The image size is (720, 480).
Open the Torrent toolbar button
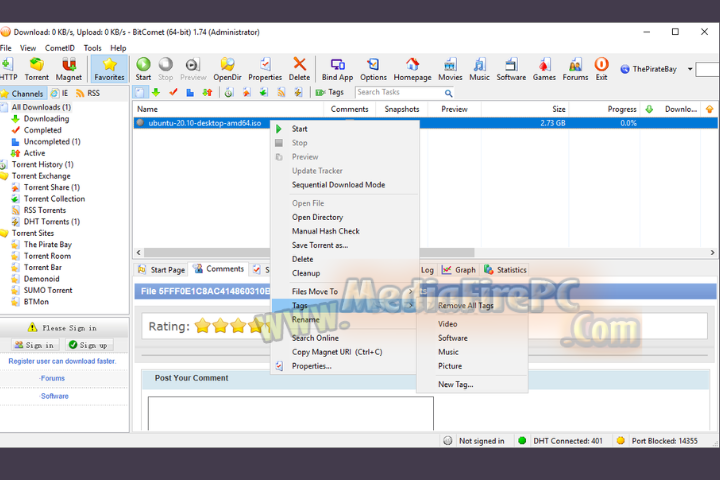[36, 69]
